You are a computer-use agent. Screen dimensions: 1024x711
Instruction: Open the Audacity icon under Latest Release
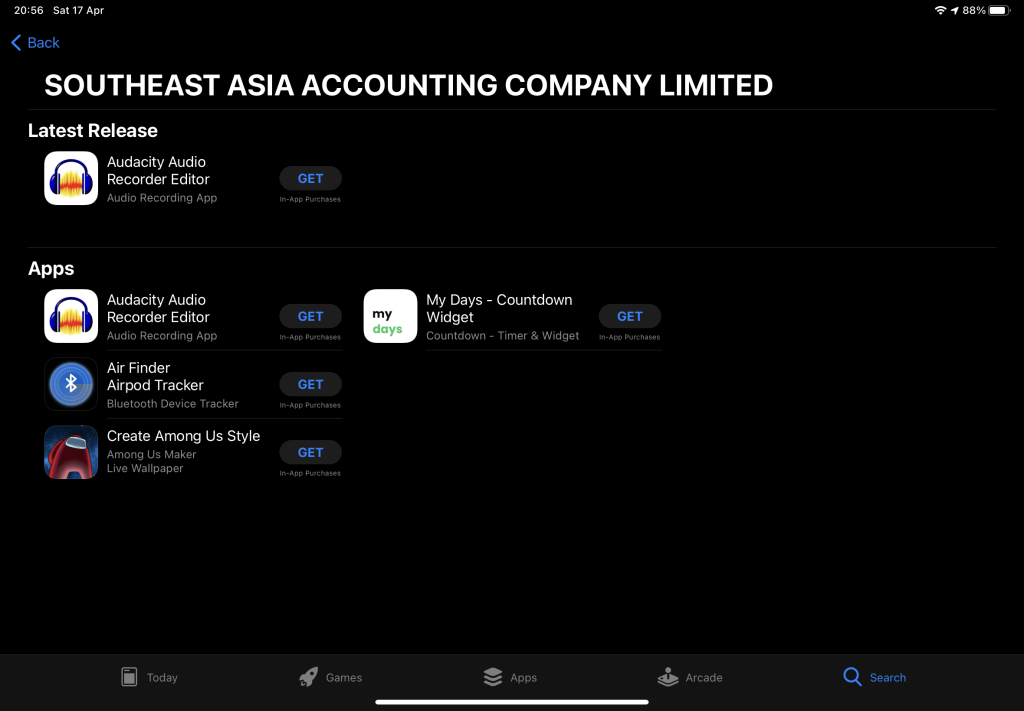pos(70,178)
